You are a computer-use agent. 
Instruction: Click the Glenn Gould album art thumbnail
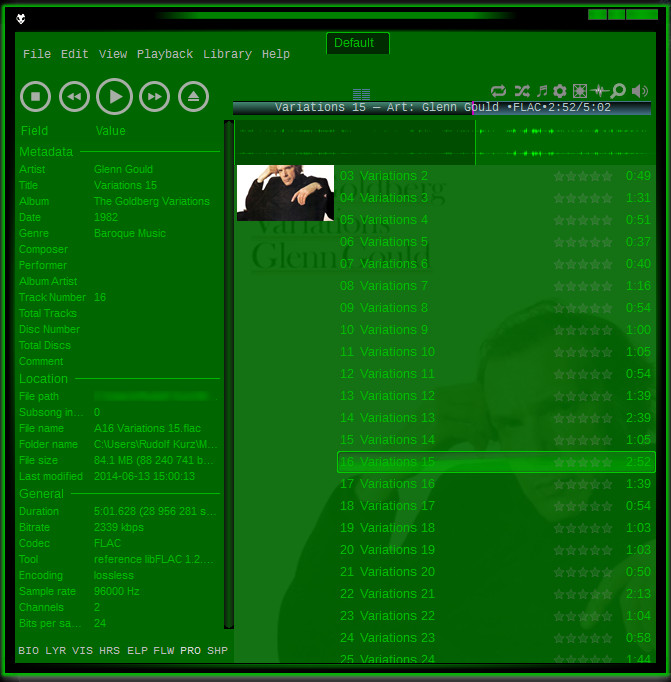click(285, 193)
